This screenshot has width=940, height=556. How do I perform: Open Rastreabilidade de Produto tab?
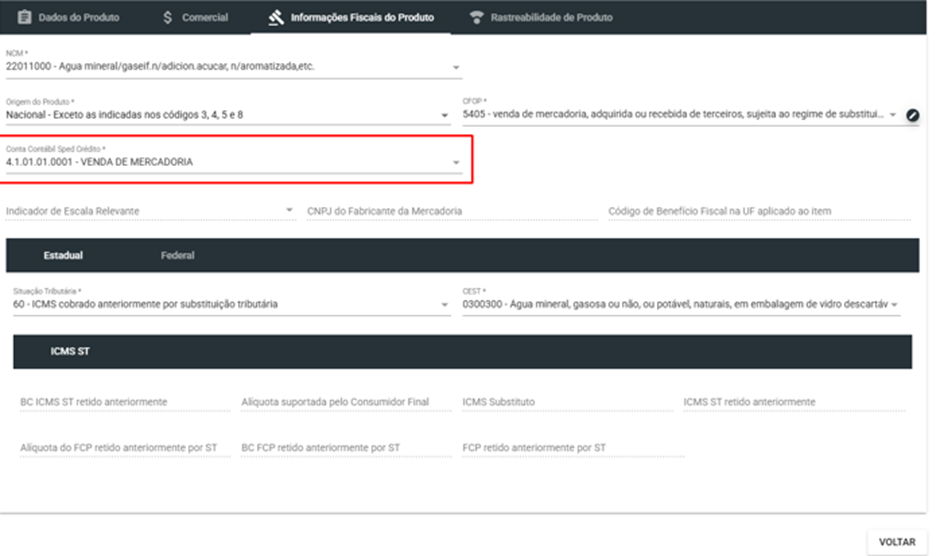[x=541, y=17]
